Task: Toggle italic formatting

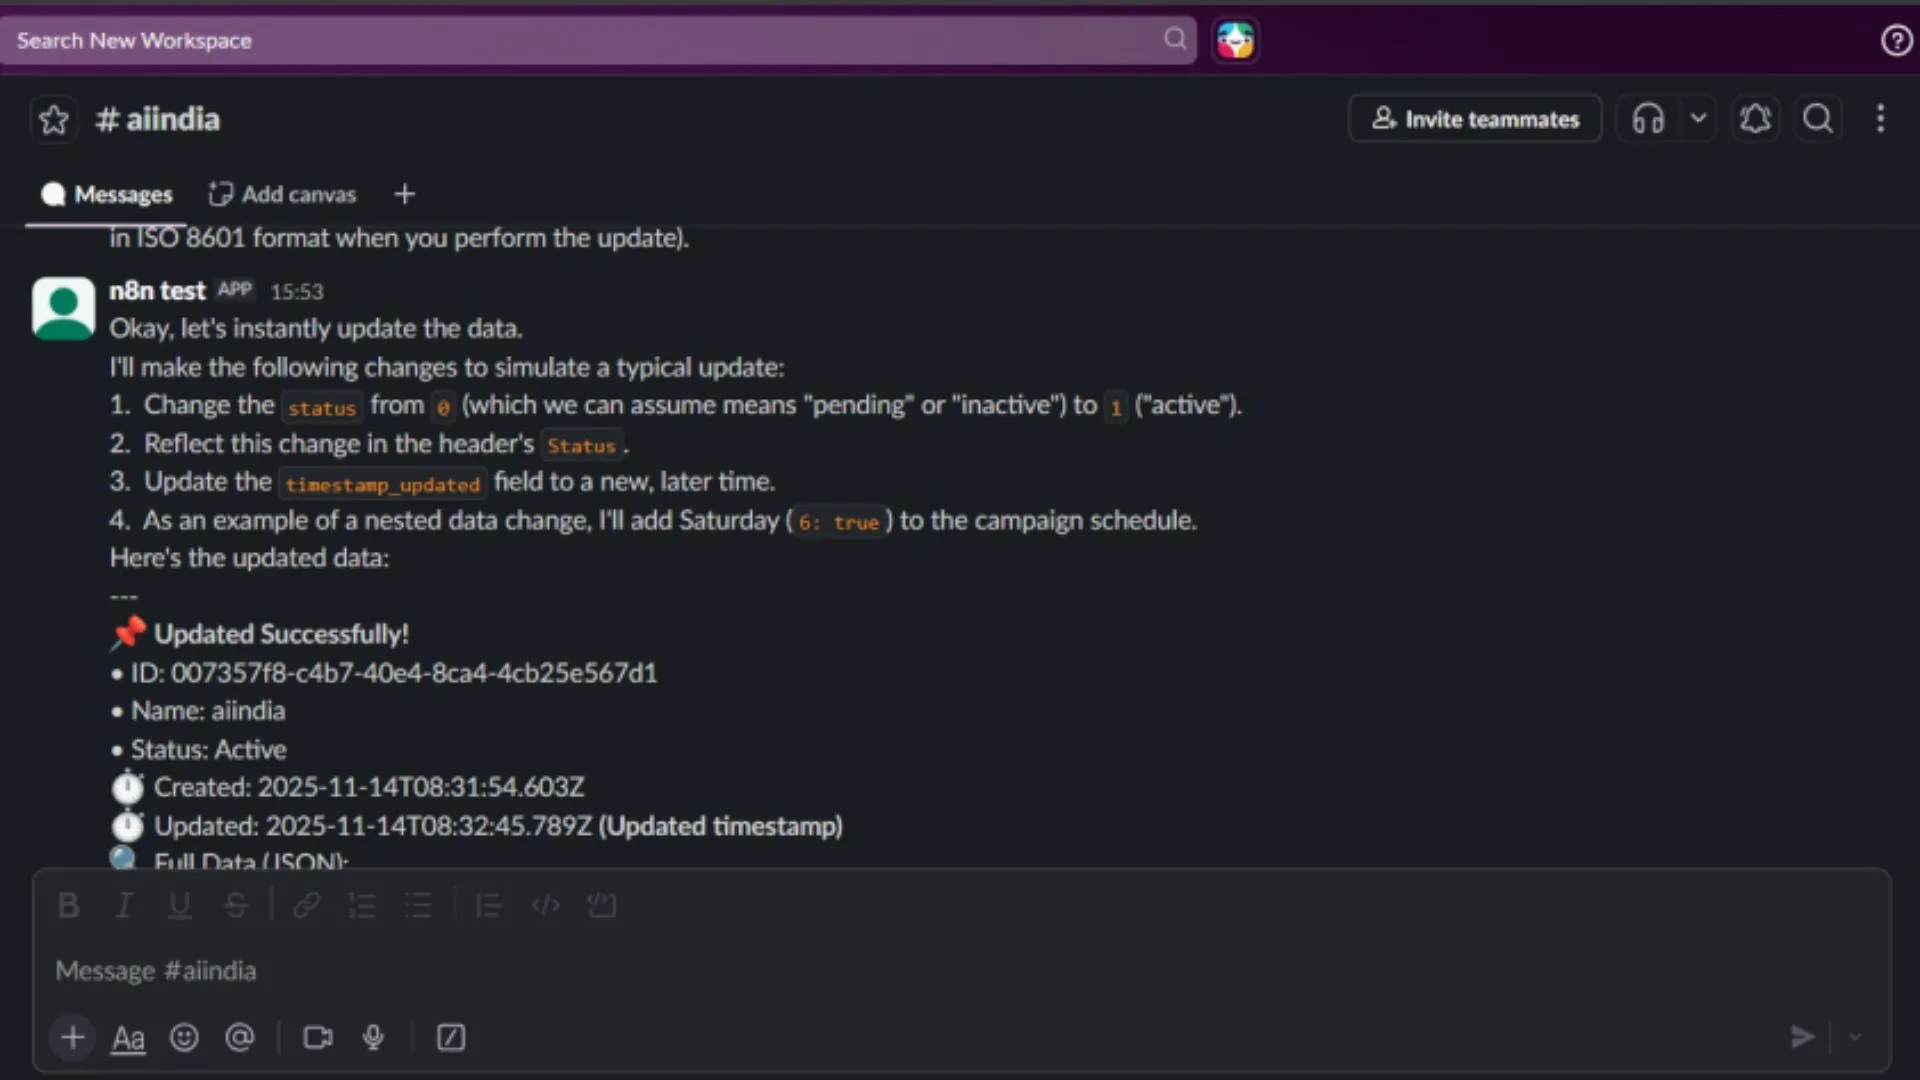Action: point(124,906)
